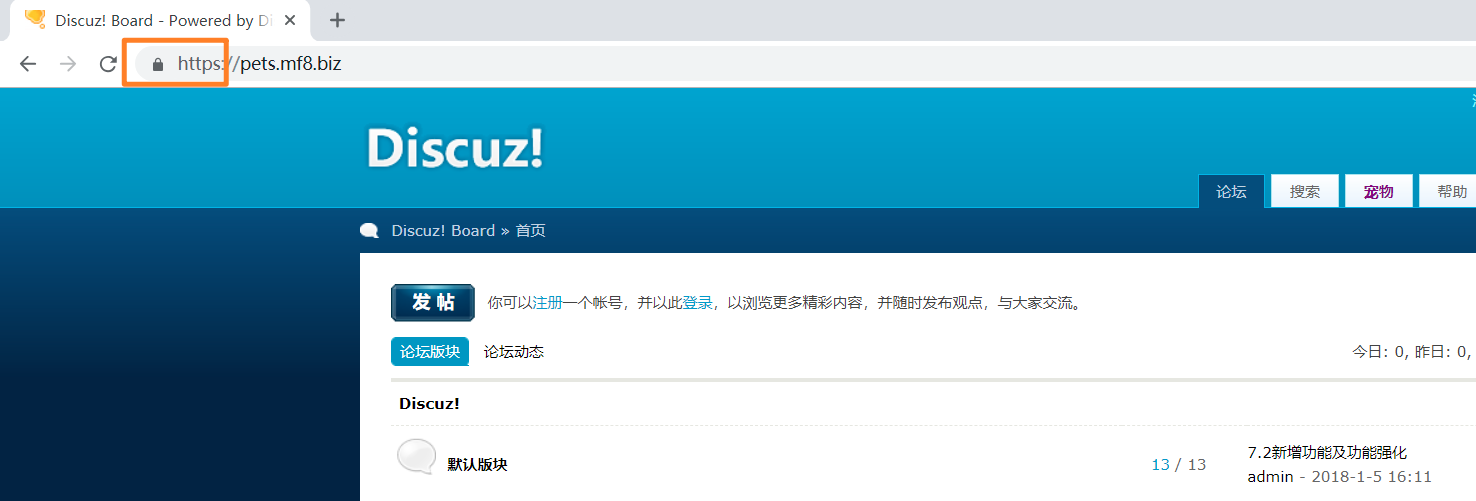Open the 论坛 navigation tab
This screenshot has width=1476, height=501.
tap(1231, 191)
